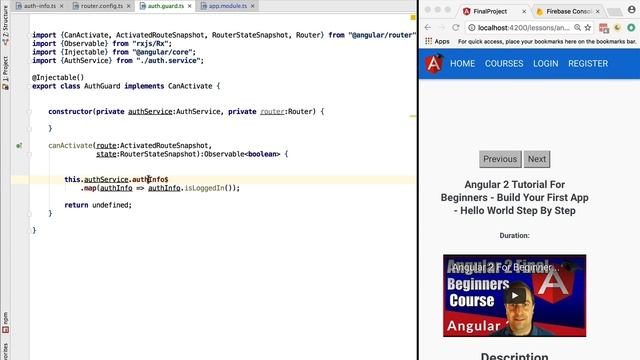Screen dimensions: 640x360
Task: Click 'return undefined;' in the editor
Action: pyautogui.click(x=98, y=205)
